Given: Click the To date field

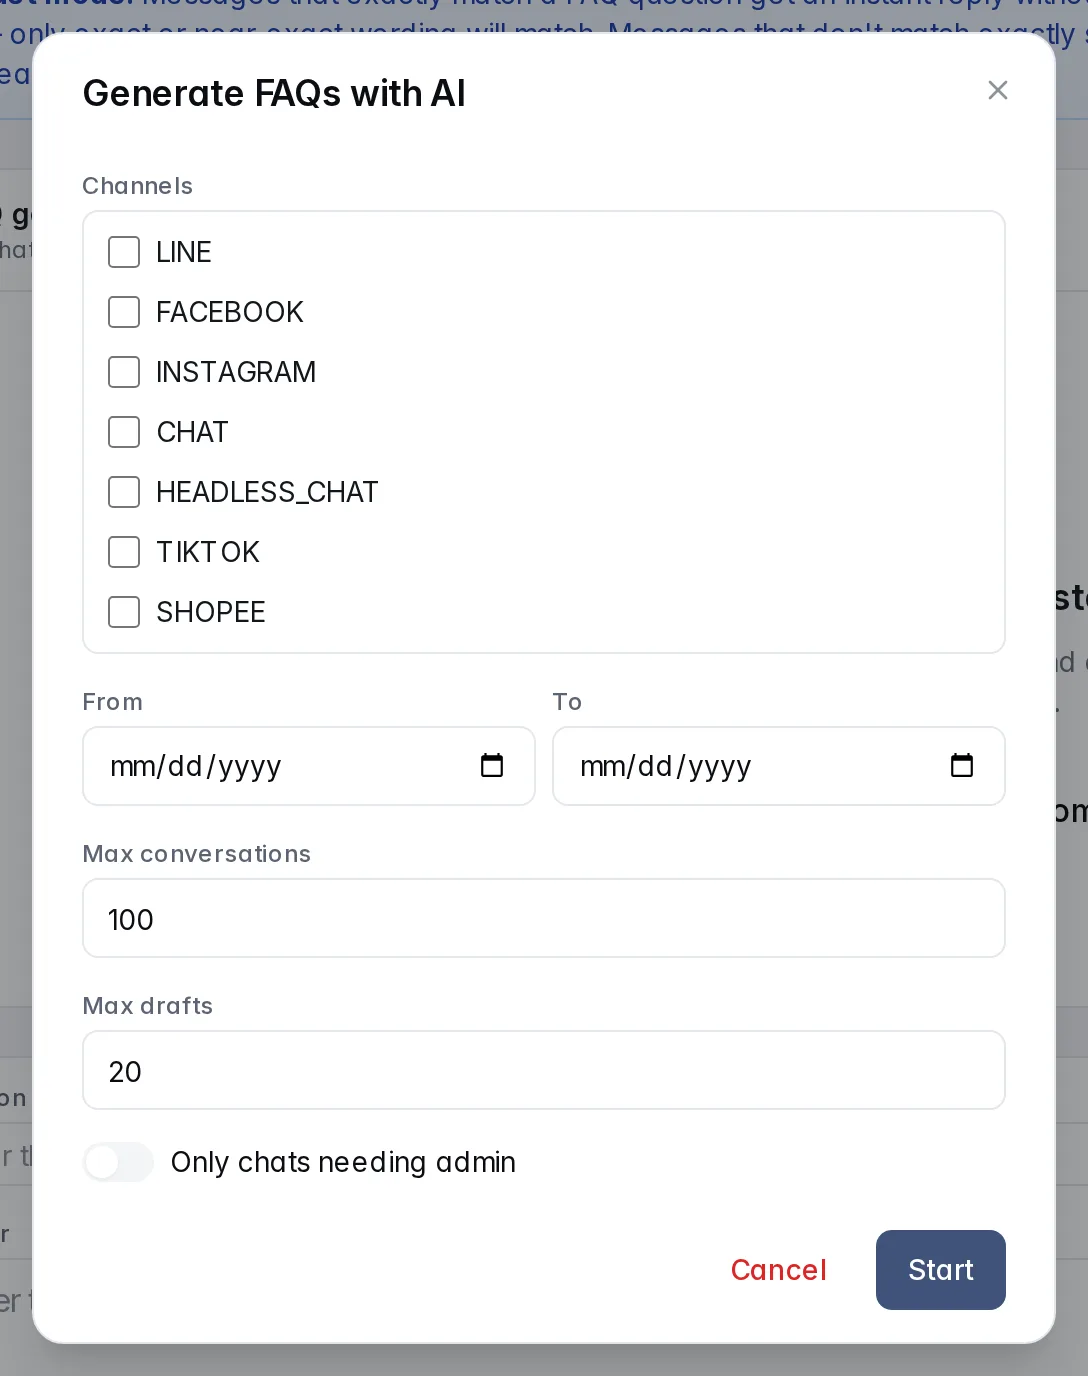Looking at the screenshot, I should (779, 766).
